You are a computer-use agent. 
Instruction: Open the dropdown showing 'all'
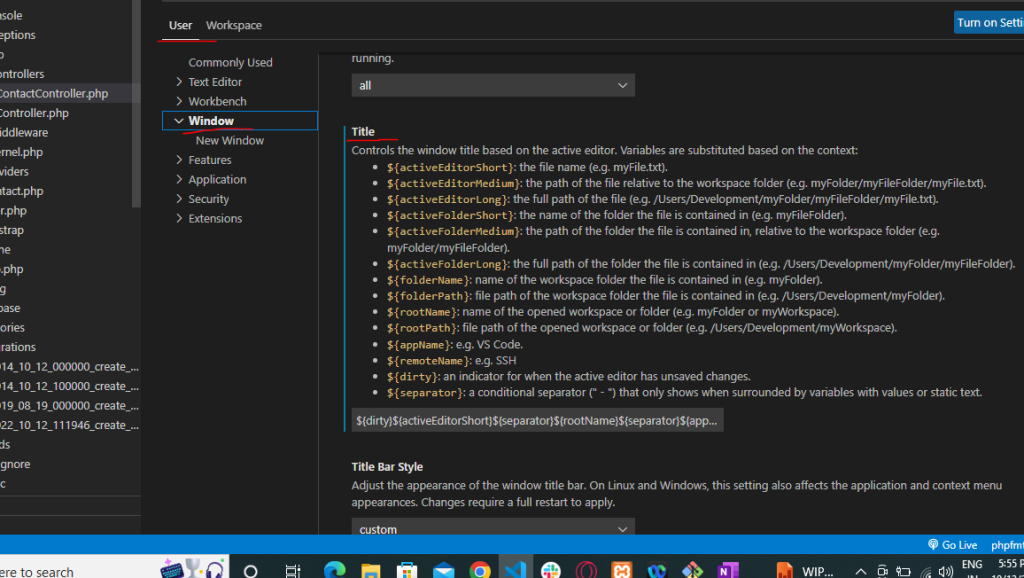(493, 86)
